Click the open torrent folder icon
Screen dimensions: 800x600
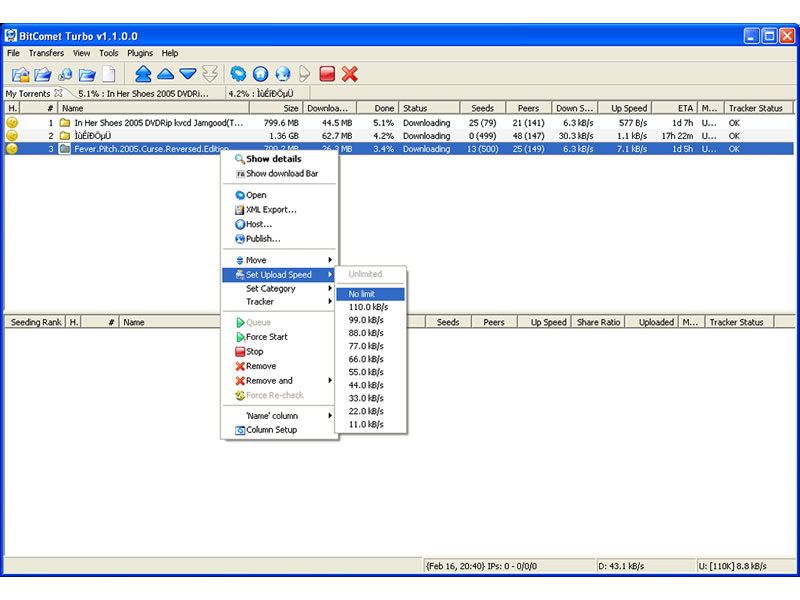tap(43, 74)
